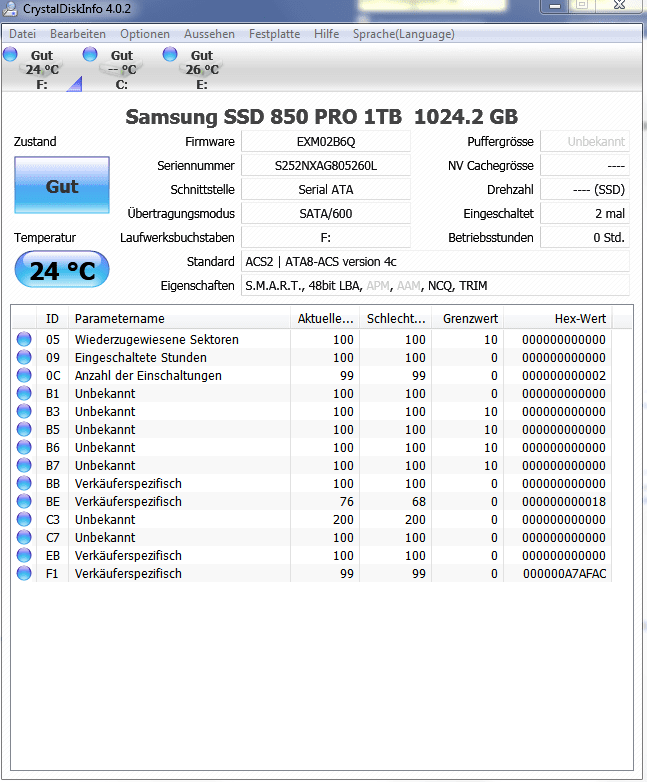The width and height of the screenshot is (647, 782).
Task: Click status icon of attribute F1 row
Action: 24,574
